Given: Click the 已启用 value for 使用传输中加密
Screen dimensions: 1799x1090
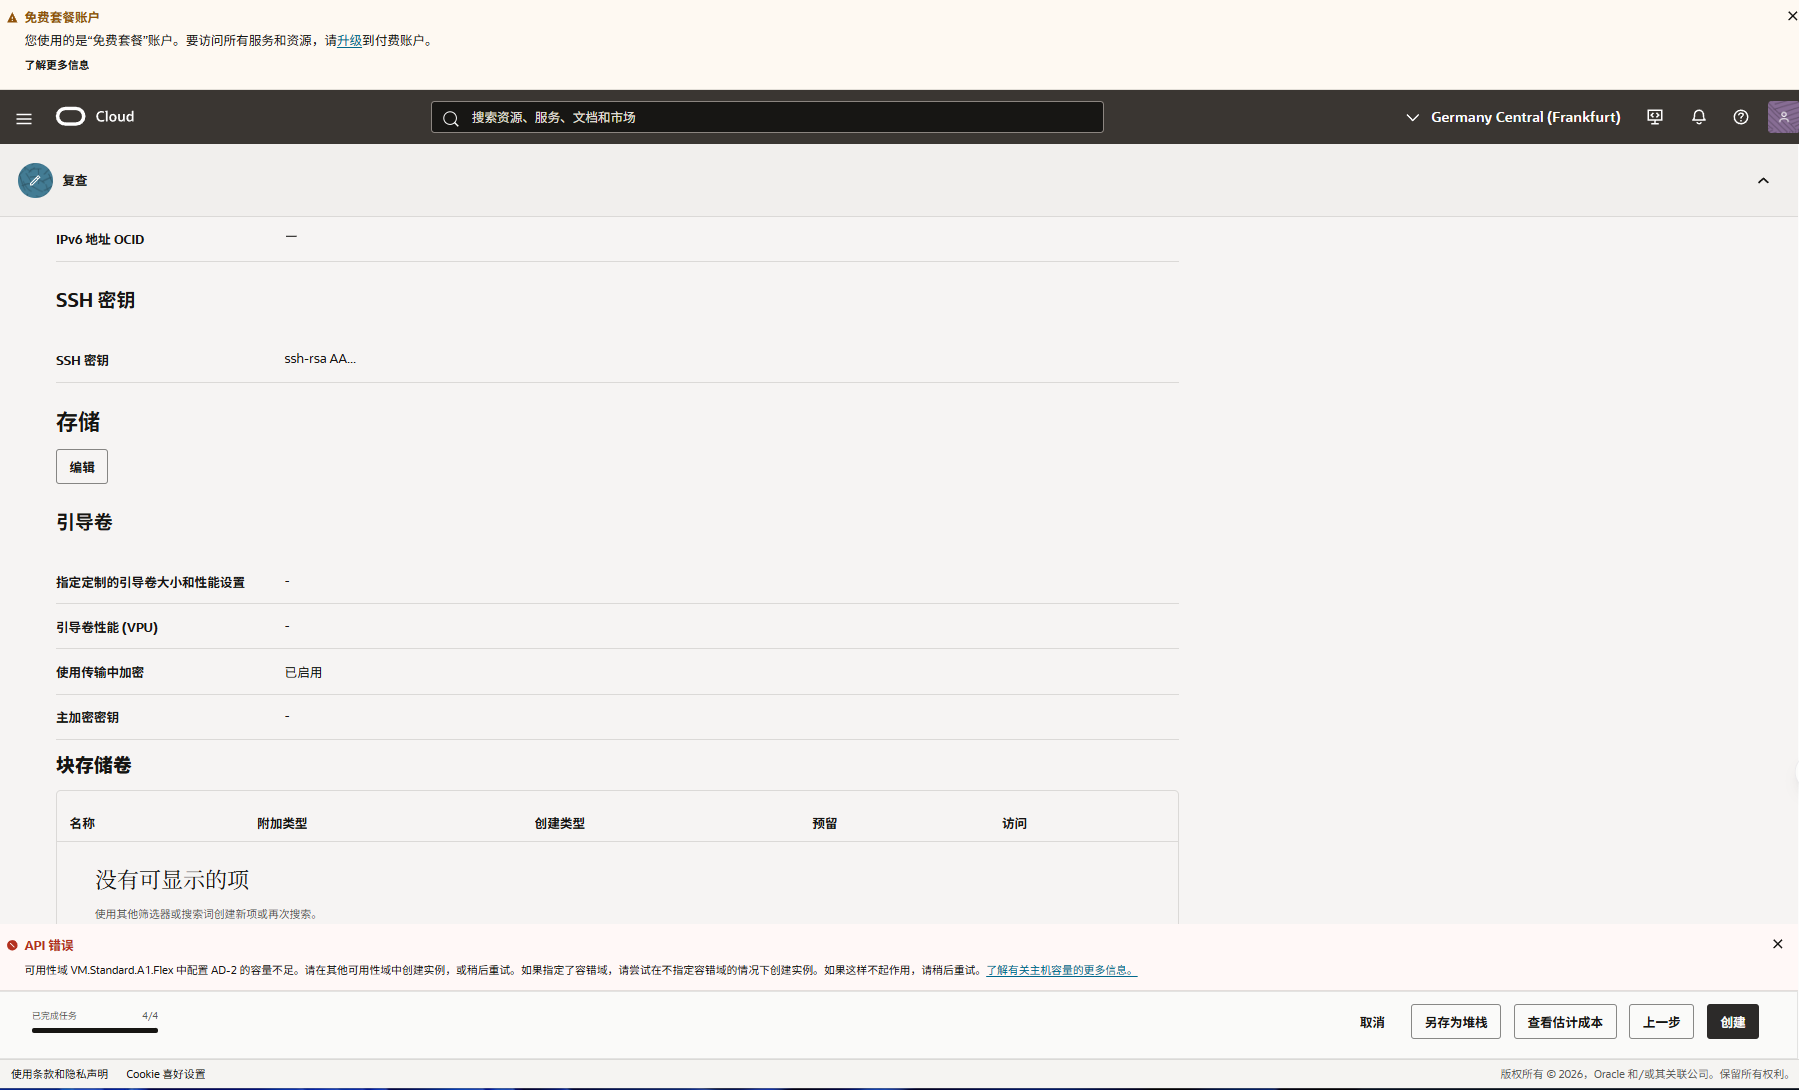Looking at the screenshot, I should coord(303,672).
